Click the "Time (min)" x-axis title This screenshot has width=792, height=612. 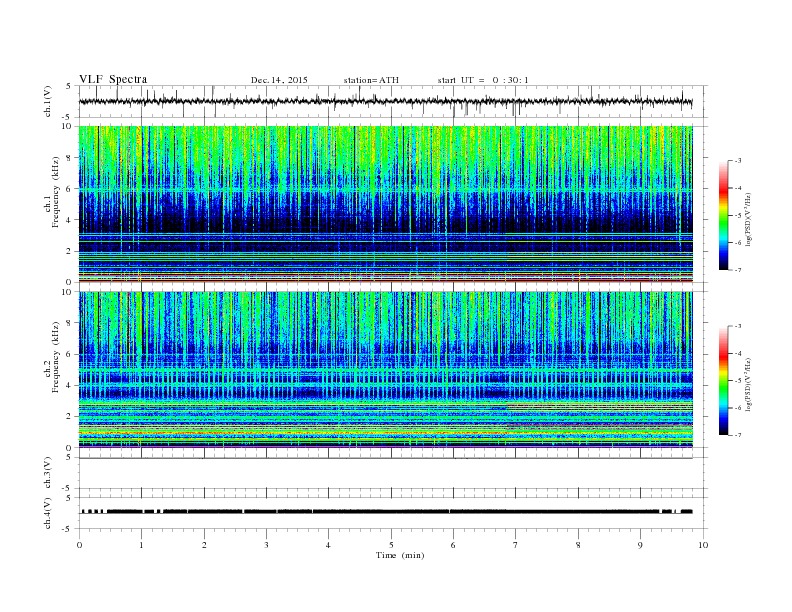pyautogui.click(x=400, y=555)
